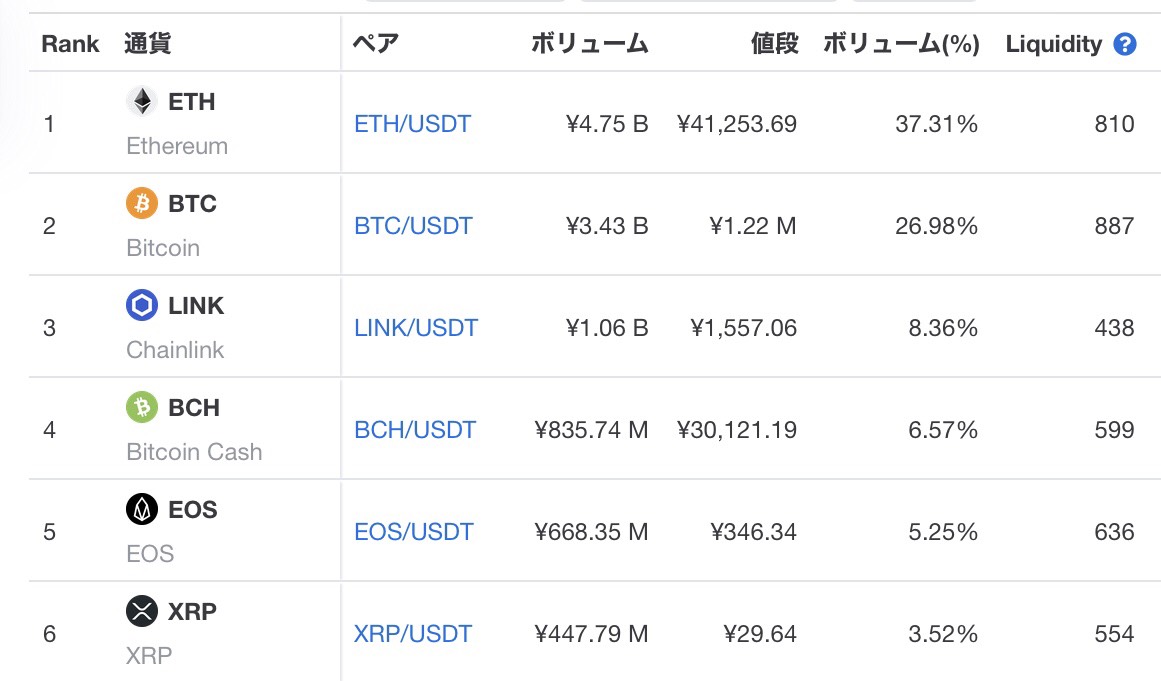1161x681 pixels.
Task: Open the BCH/USDT pair link
Action: (415, 430)
